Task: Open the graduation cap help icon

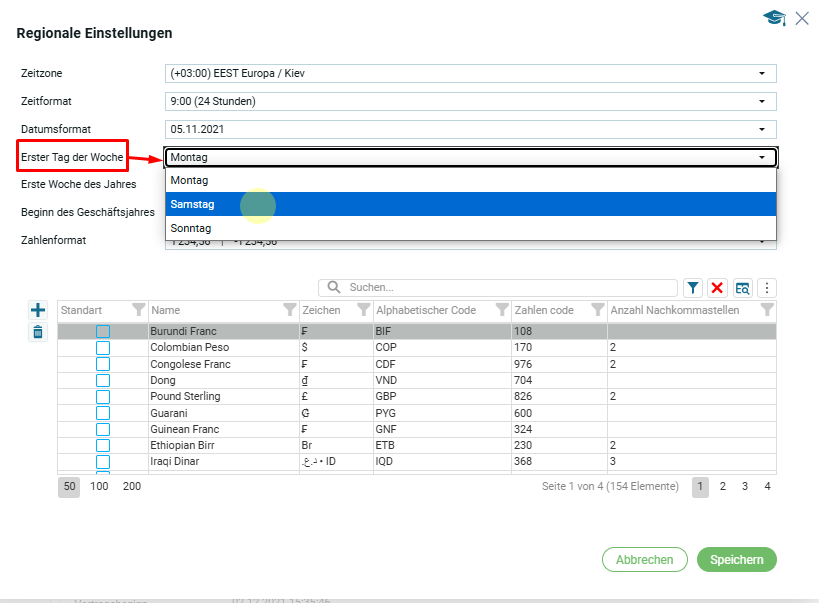Action: pos(774,18)
